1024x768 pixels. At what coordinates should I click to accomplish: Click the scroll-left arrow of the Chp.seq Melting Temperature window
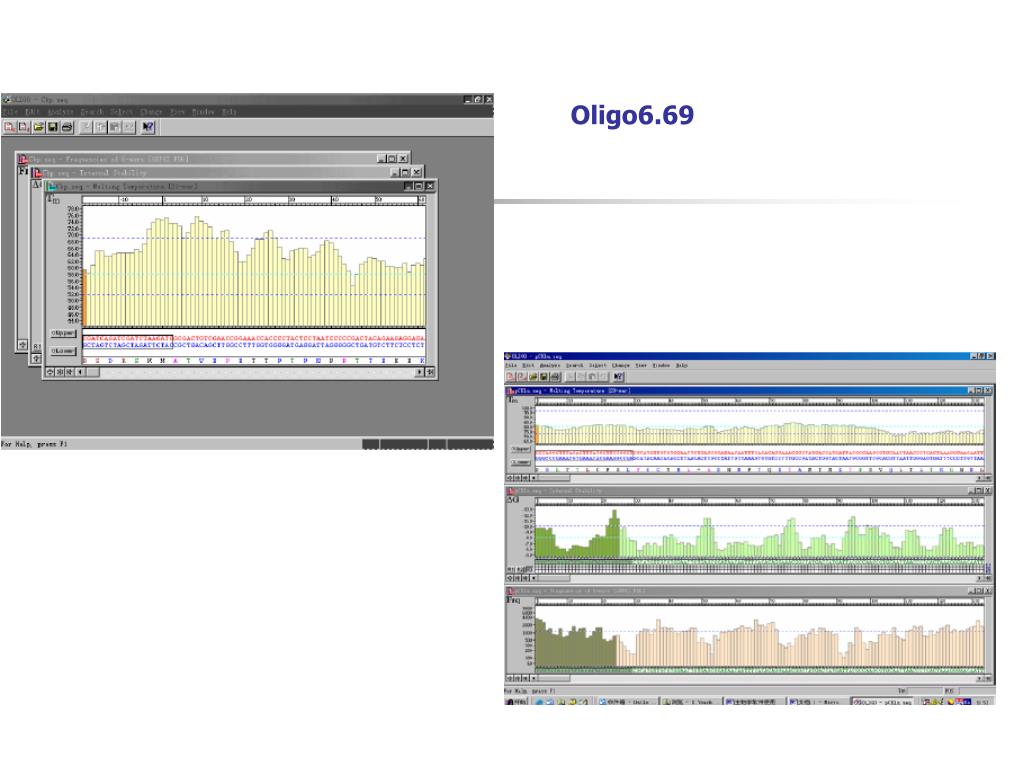(80, 372)
